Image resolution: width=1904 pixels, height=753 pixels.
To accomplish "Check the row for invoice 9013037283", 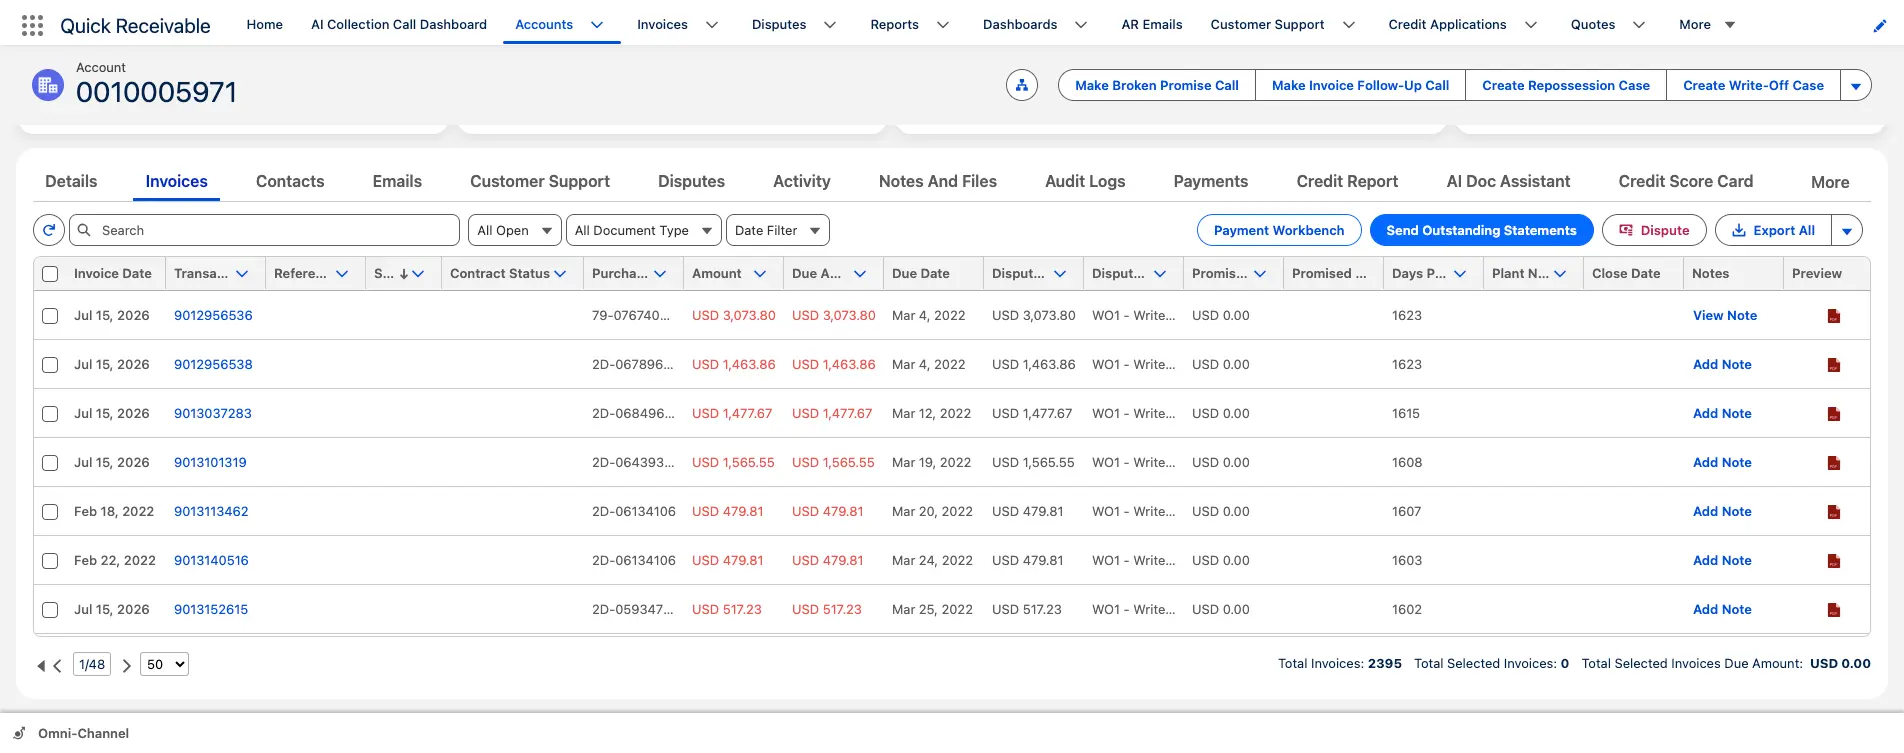I will click(50, 414).
